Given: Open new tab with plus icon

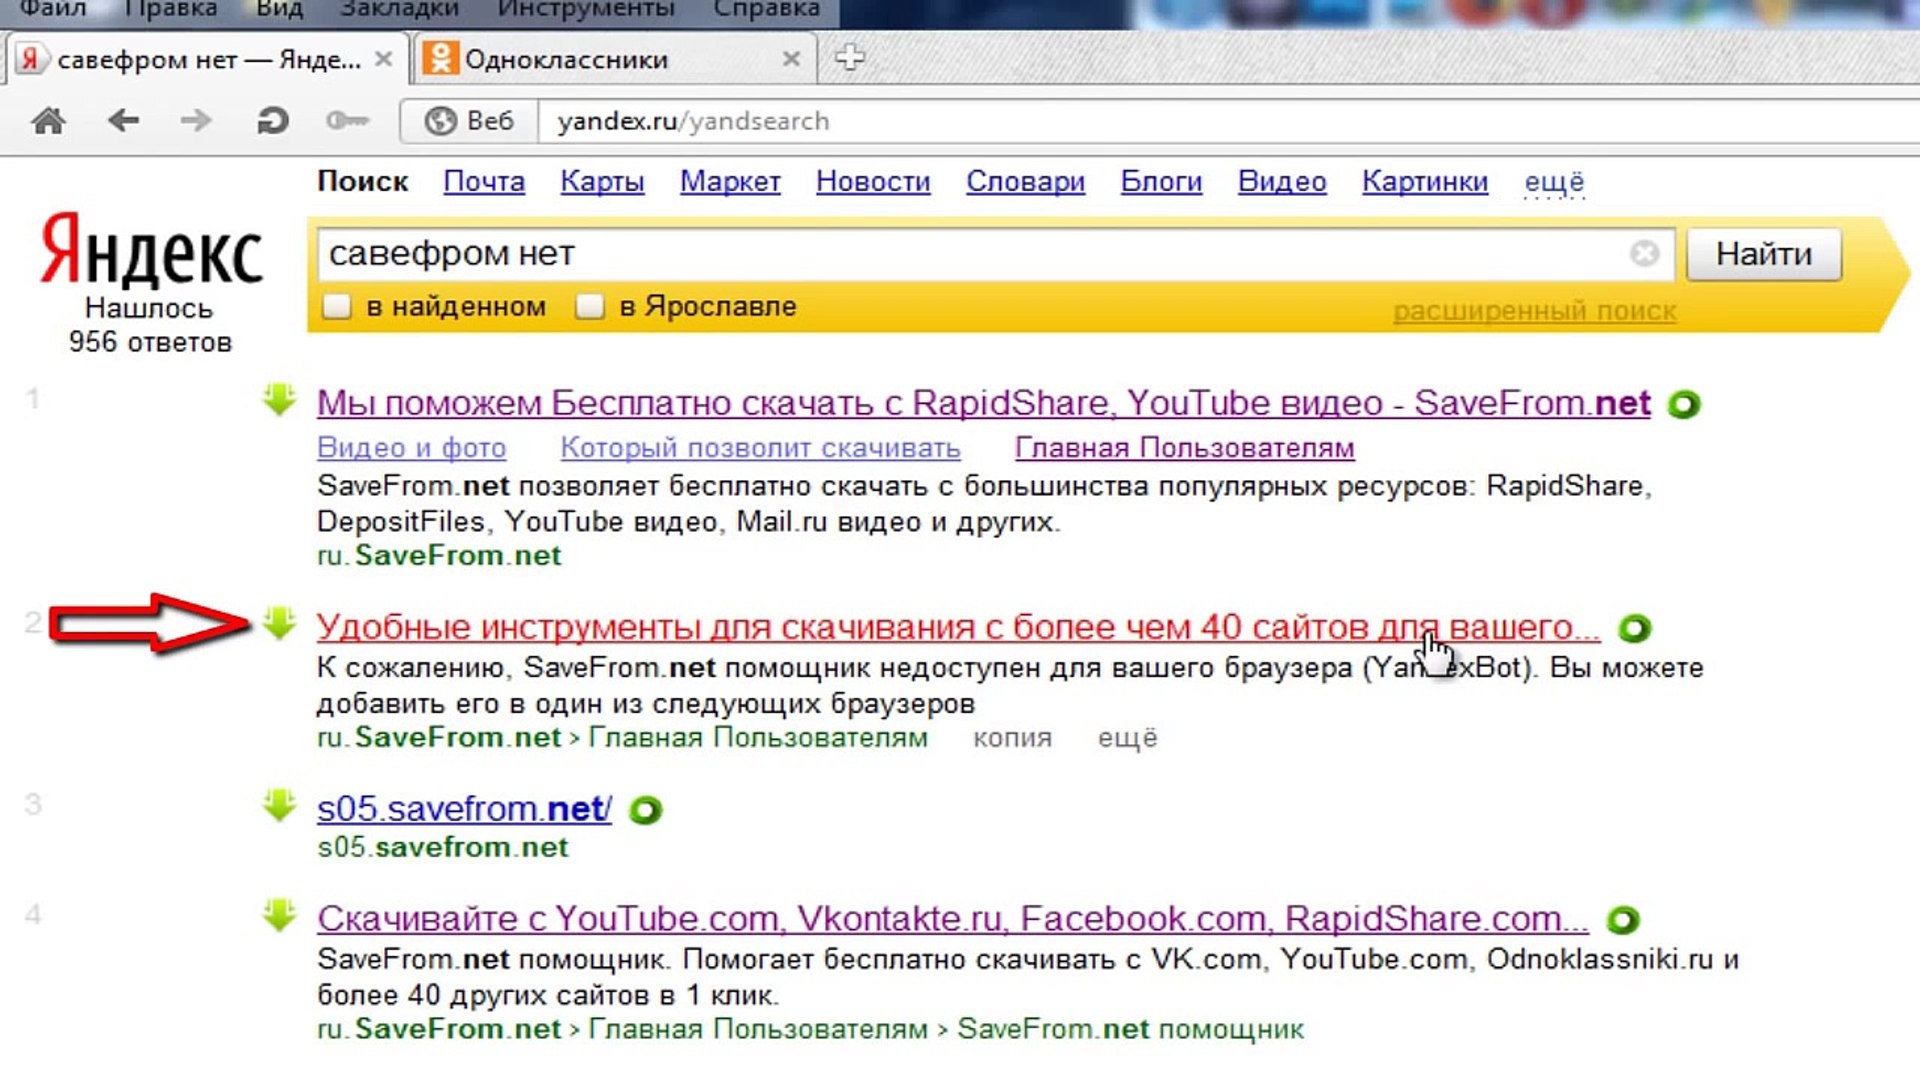Looking at the screenshot, I should point(849,58).
